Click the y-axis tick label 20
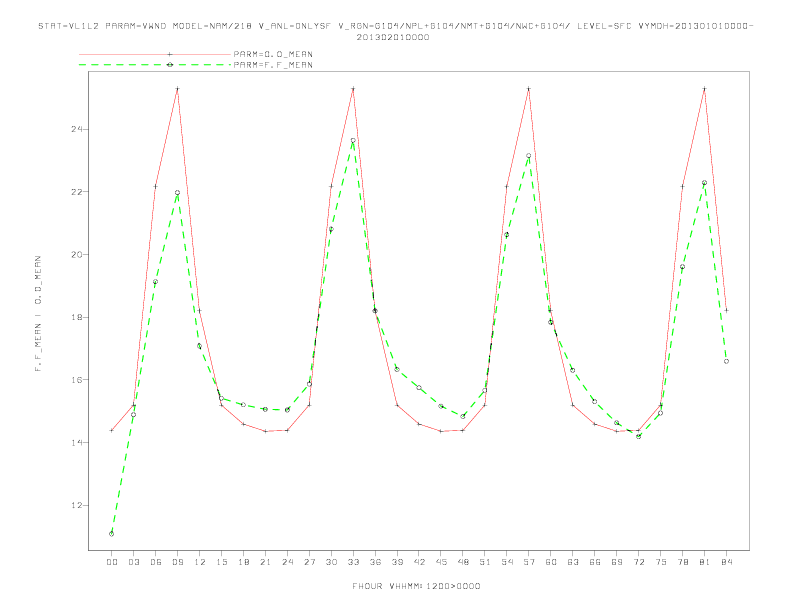Image resolution: width=792 pixels, height=612 pixels. point(77,254)
